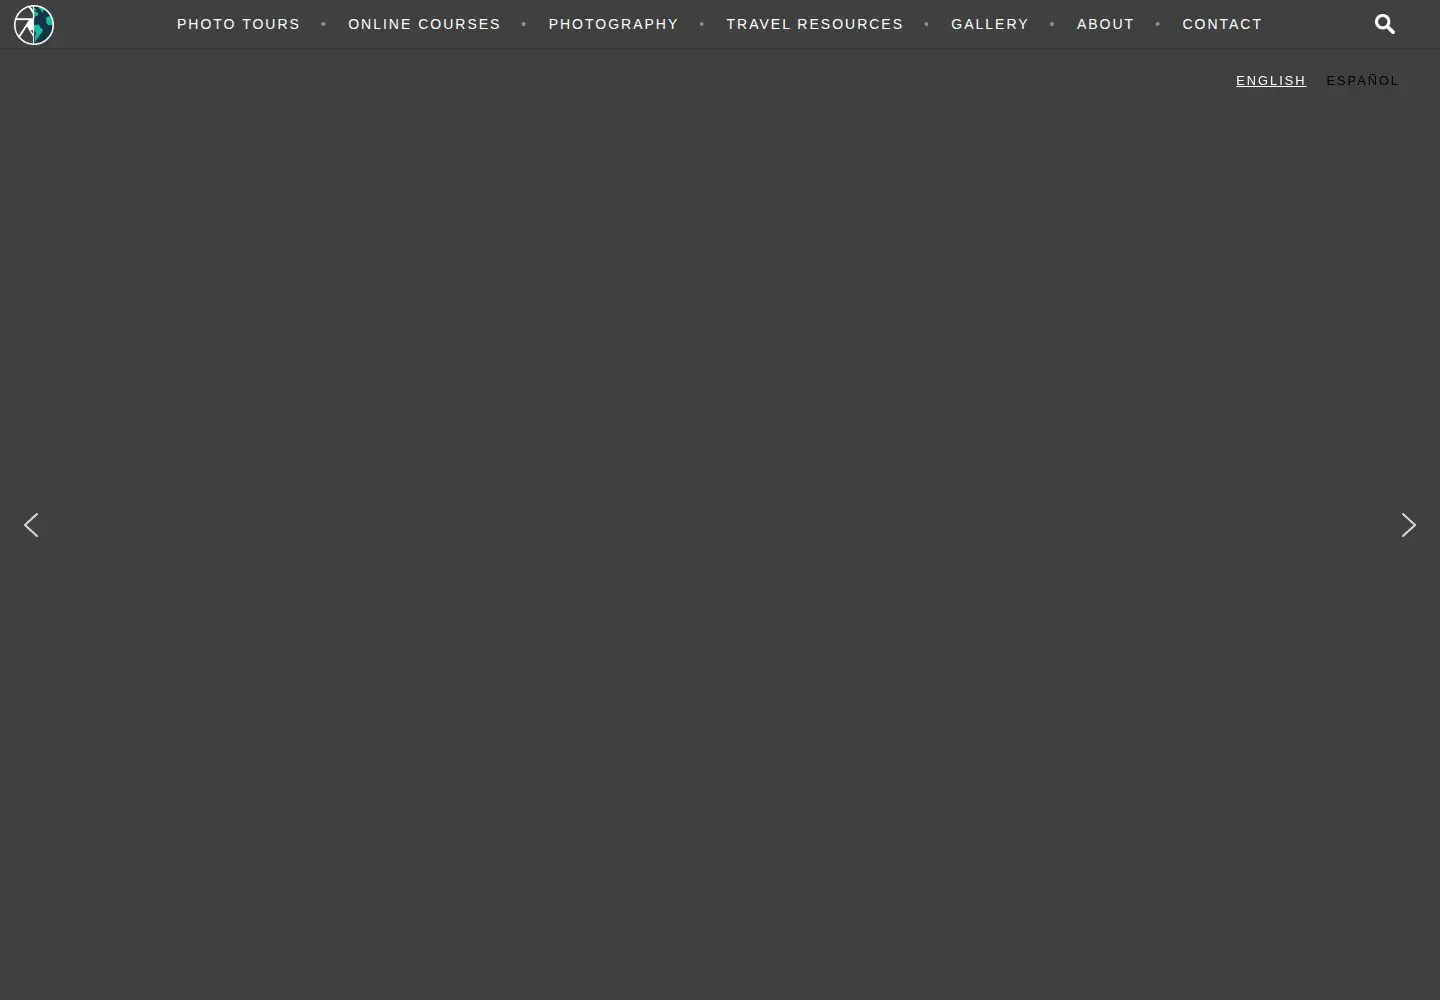Switch the site language to English
The height and width of the screenshot is (1000, 1440).
point(1271,81)
